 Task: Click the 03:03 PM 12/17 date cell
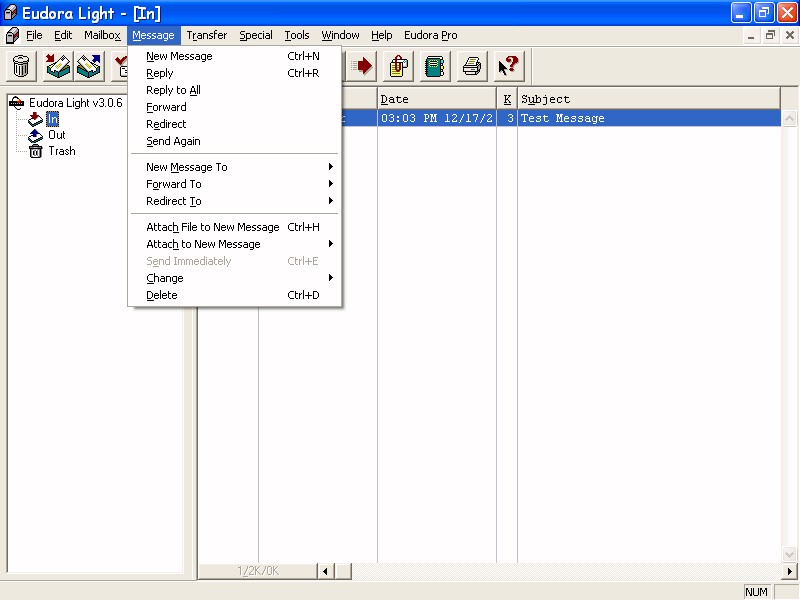pyautogui.click(x=437, y=118)
